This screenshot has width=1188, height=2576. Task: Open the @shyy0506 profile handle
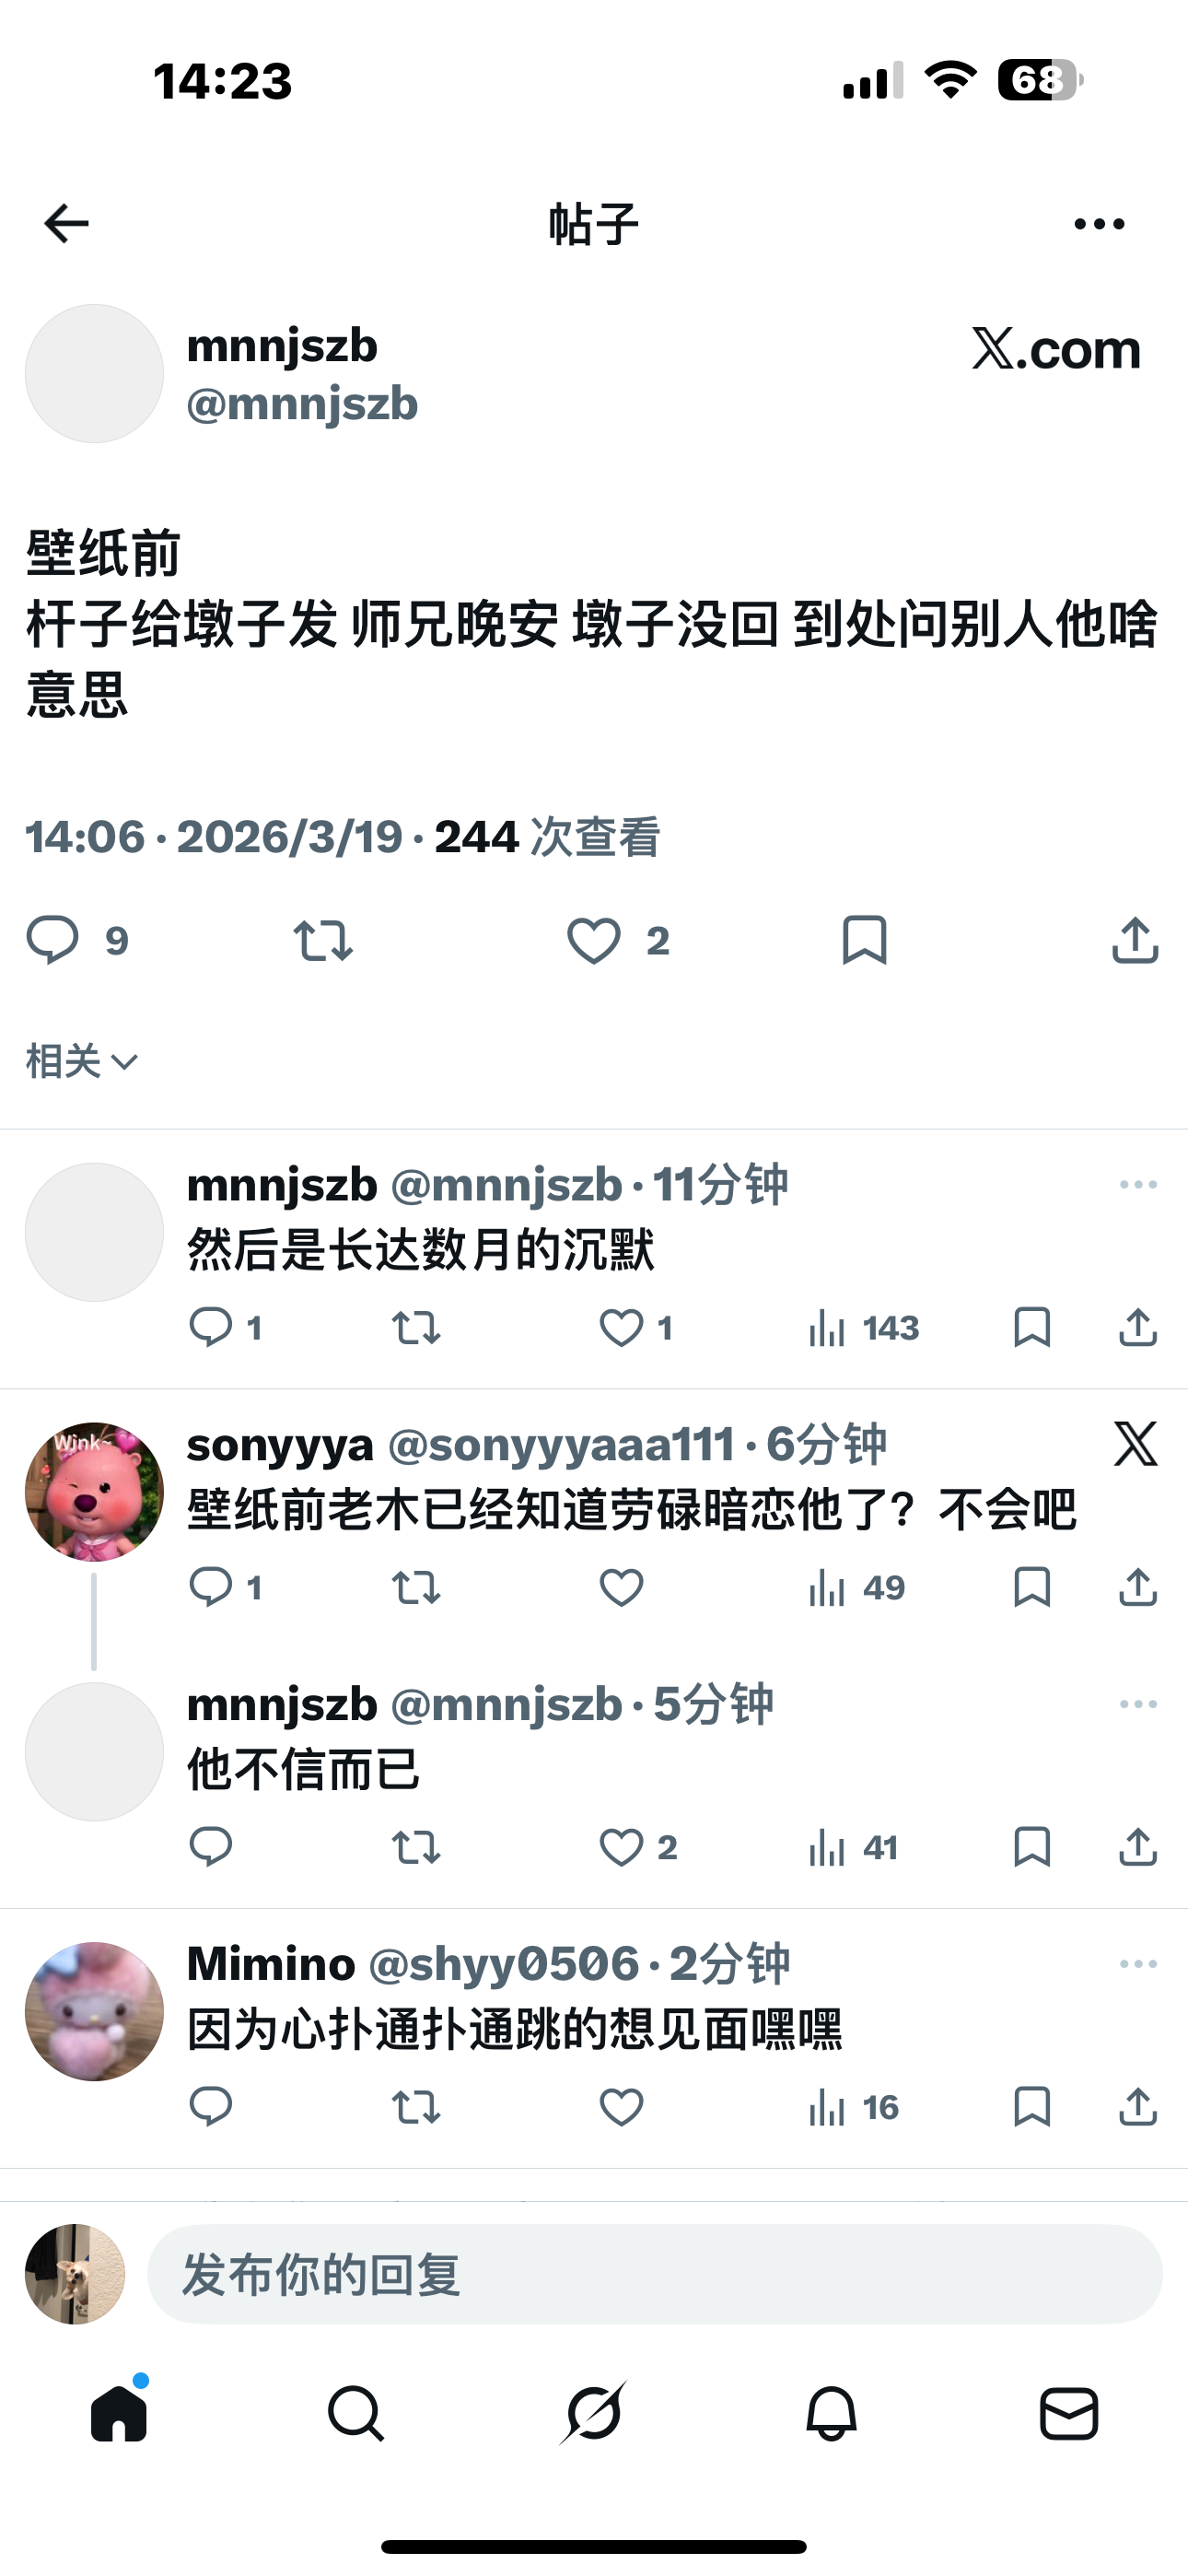pyautogui.click(x=504, y=1964)
